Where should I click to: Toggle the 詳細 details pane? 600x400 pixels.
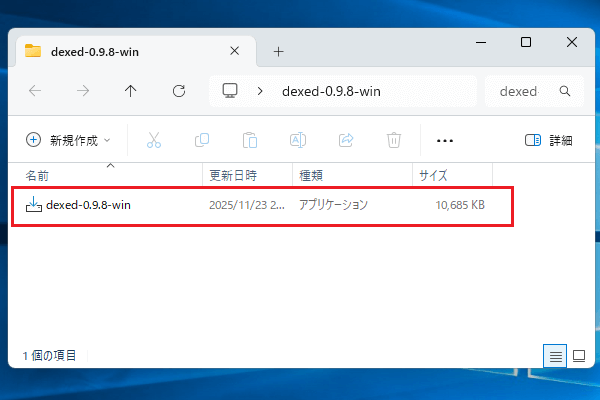click(x=549, y=141)
